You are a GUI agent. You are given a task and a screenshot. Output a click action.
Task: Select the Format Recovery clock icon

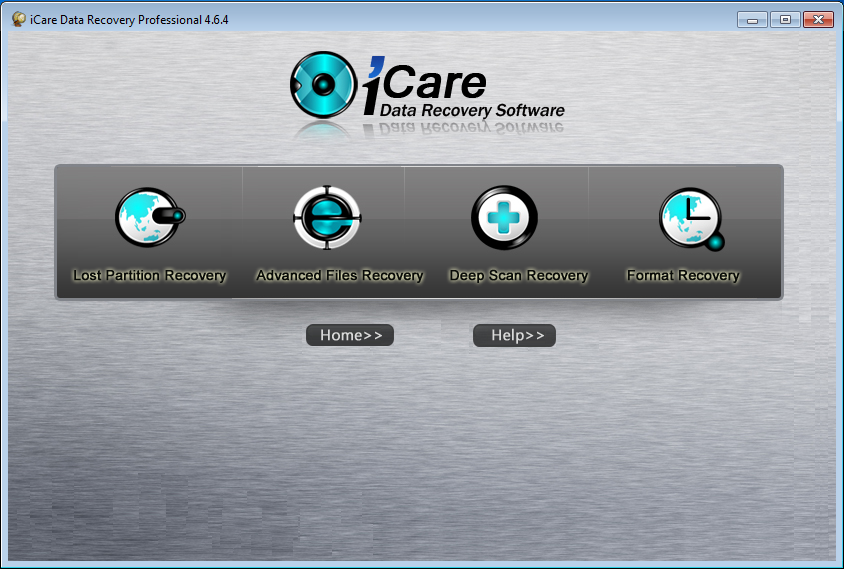(x=692, y=219)
